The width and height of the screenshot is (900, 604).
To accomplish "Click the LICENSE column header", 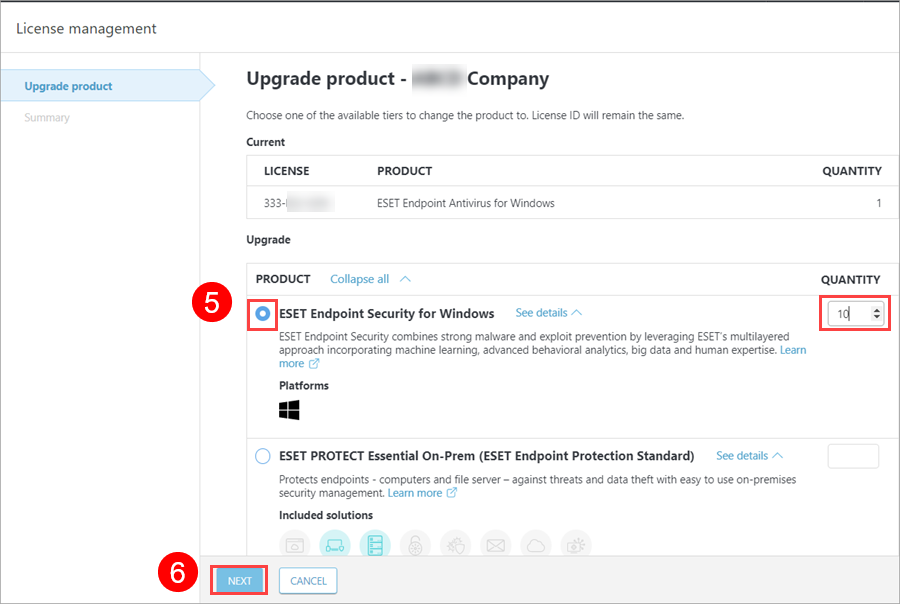I will pyautogui.click(x=286, y=171).
